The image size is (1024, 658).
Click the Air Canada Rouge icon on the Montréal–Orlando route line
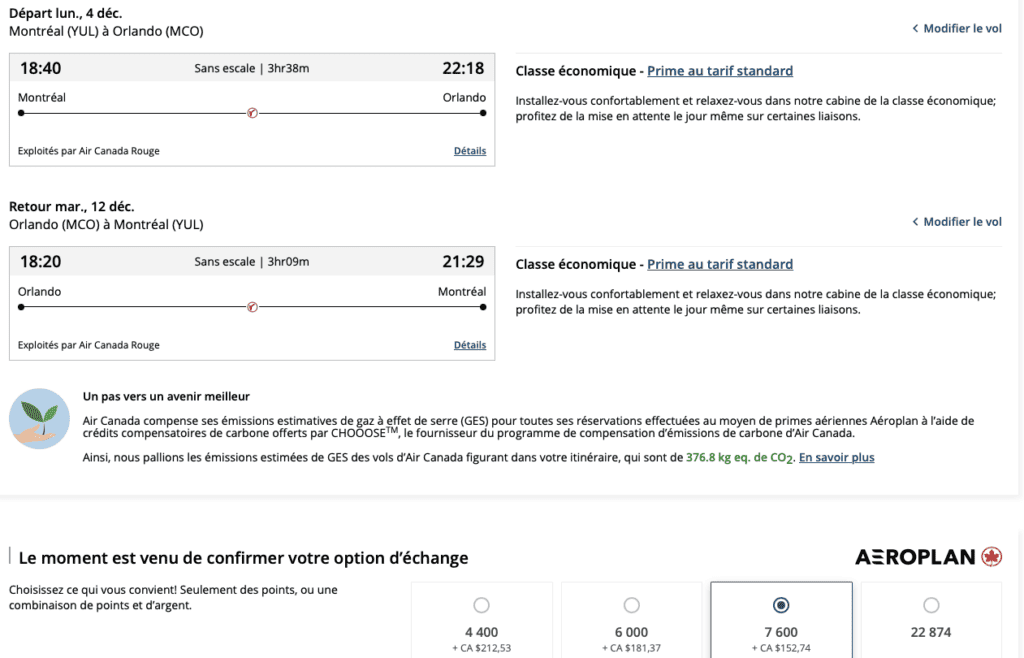click(x=252, y=113)
